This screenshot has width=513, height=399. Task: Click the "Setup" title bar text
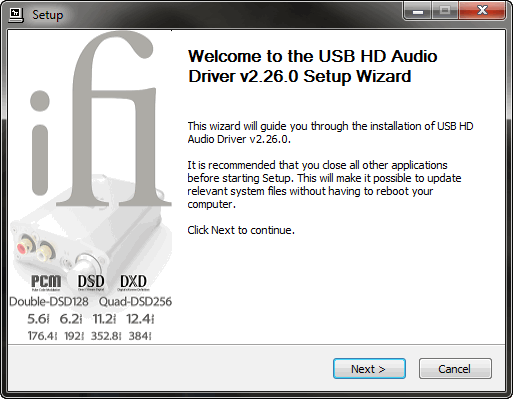click(48, 15)
